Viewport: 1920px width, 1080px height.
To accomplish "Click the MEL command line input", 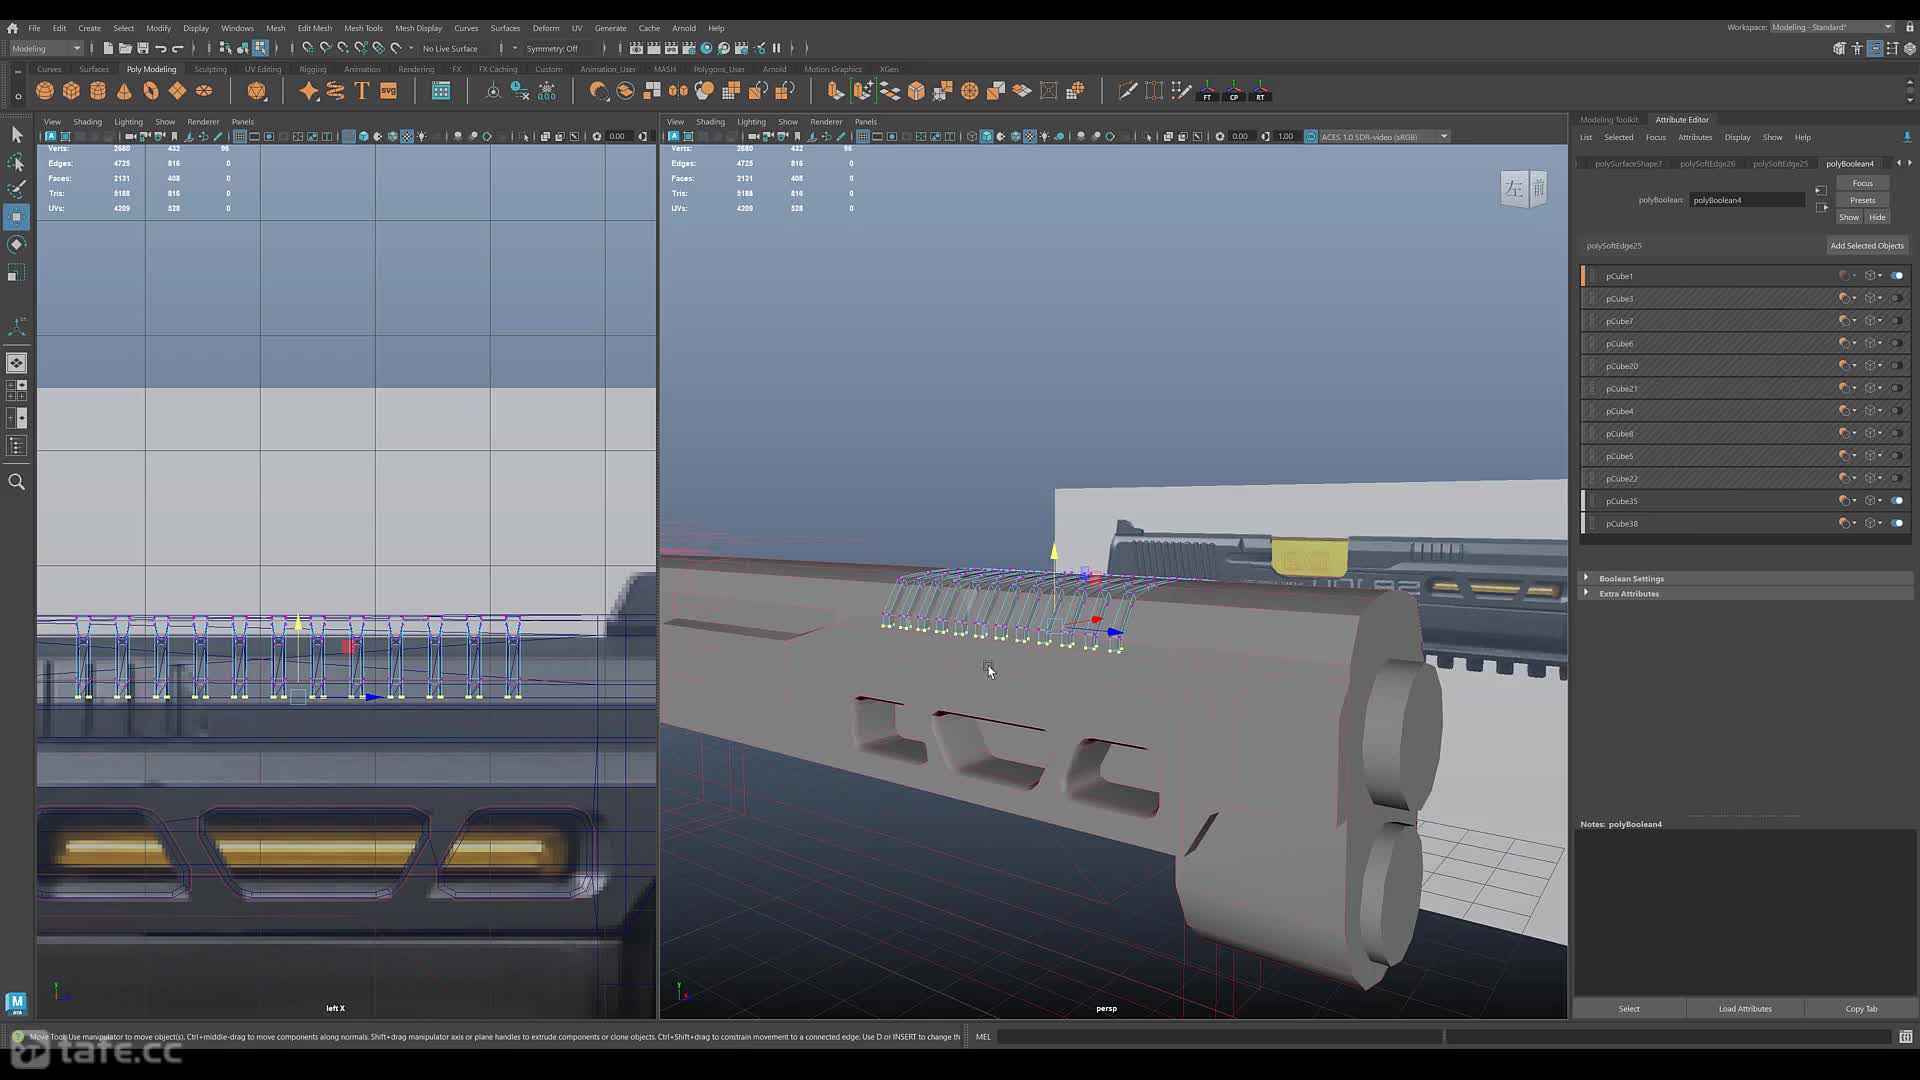I will 1220,1037.
